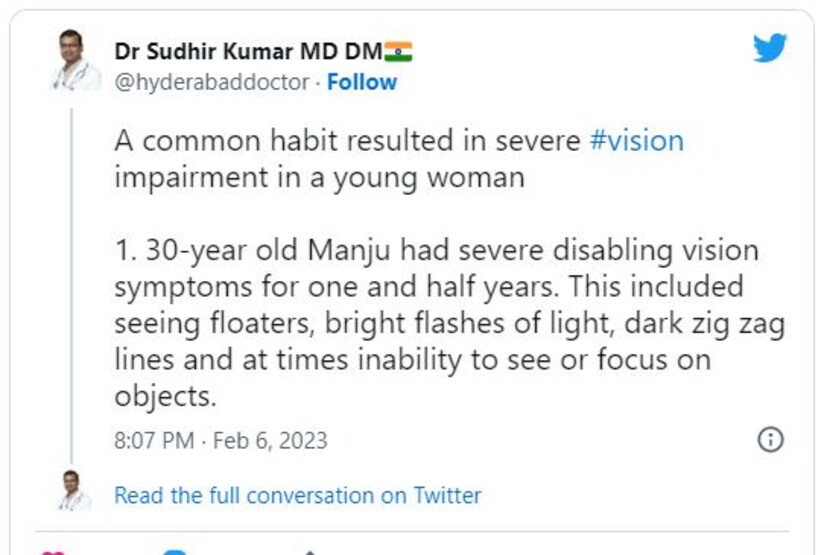Click the line 'impairment in a young woman'
Viewport: 827px width, 555px height.
(x=319, y=176)
